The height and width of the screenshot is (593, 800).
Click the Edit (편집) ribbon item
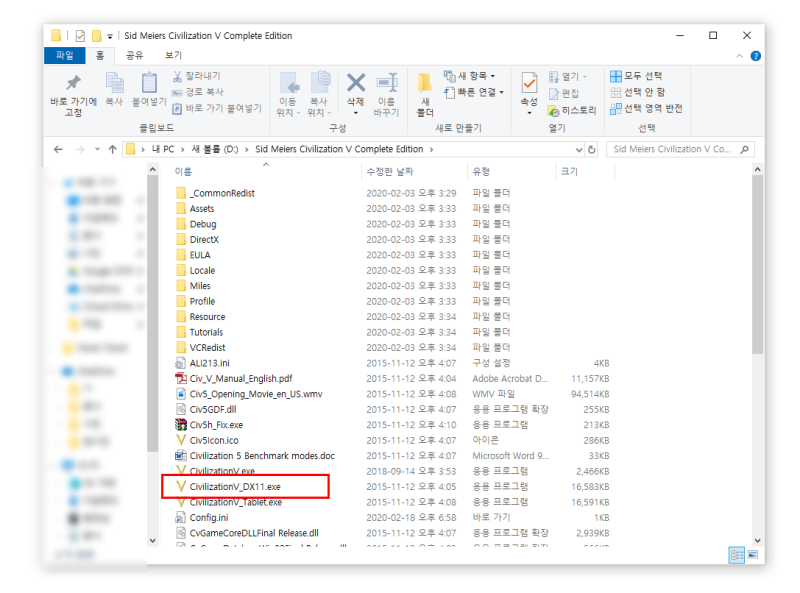tap(564, 93)
